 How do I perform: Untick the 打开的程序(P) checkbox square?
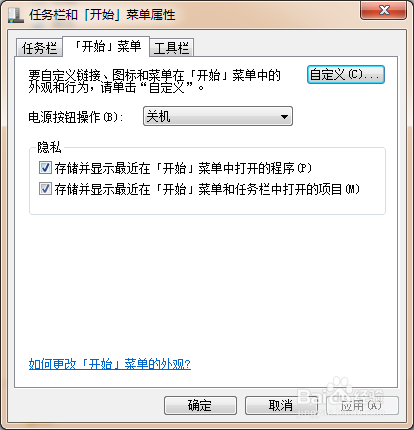point(45,168)
